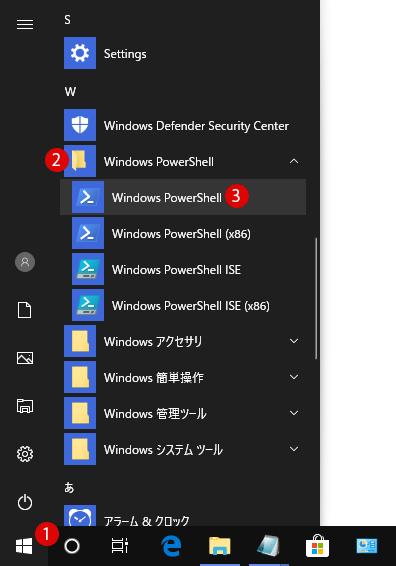
Task: Expand the Windows 管理ツール chevron
Action: (294, 413)
